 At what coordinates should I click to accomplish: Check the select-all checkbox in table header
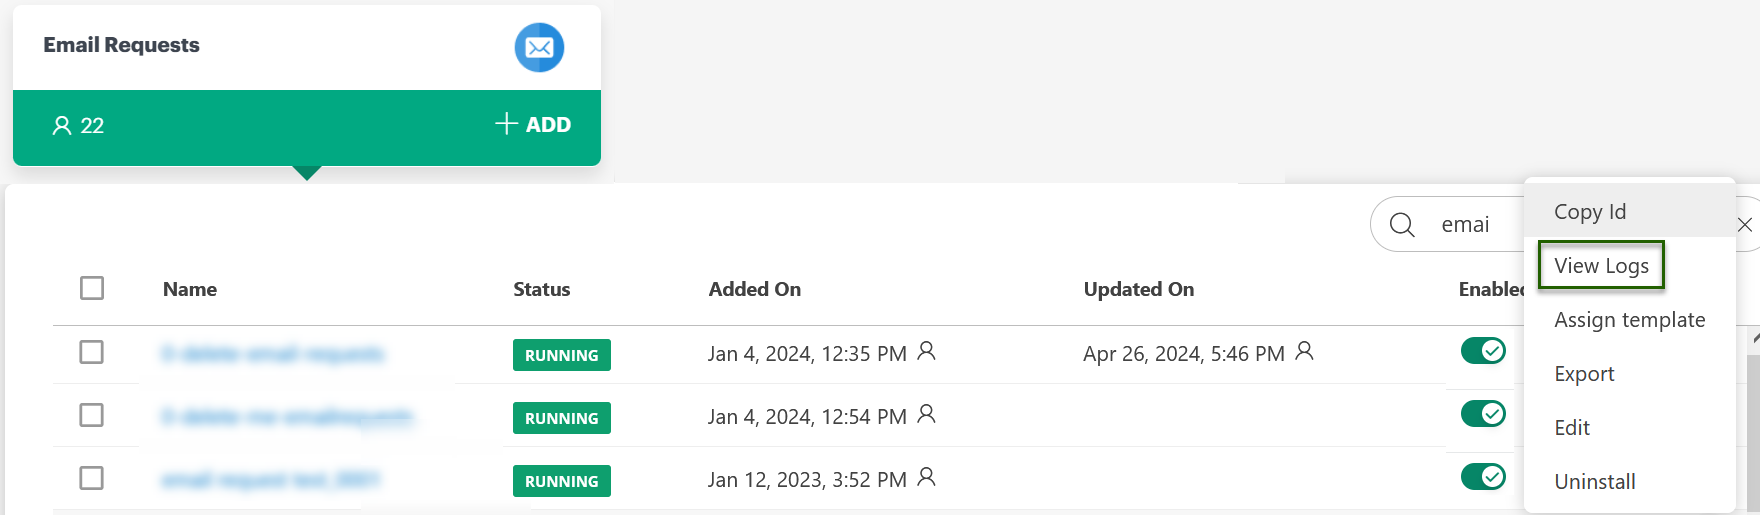(92, 288)
